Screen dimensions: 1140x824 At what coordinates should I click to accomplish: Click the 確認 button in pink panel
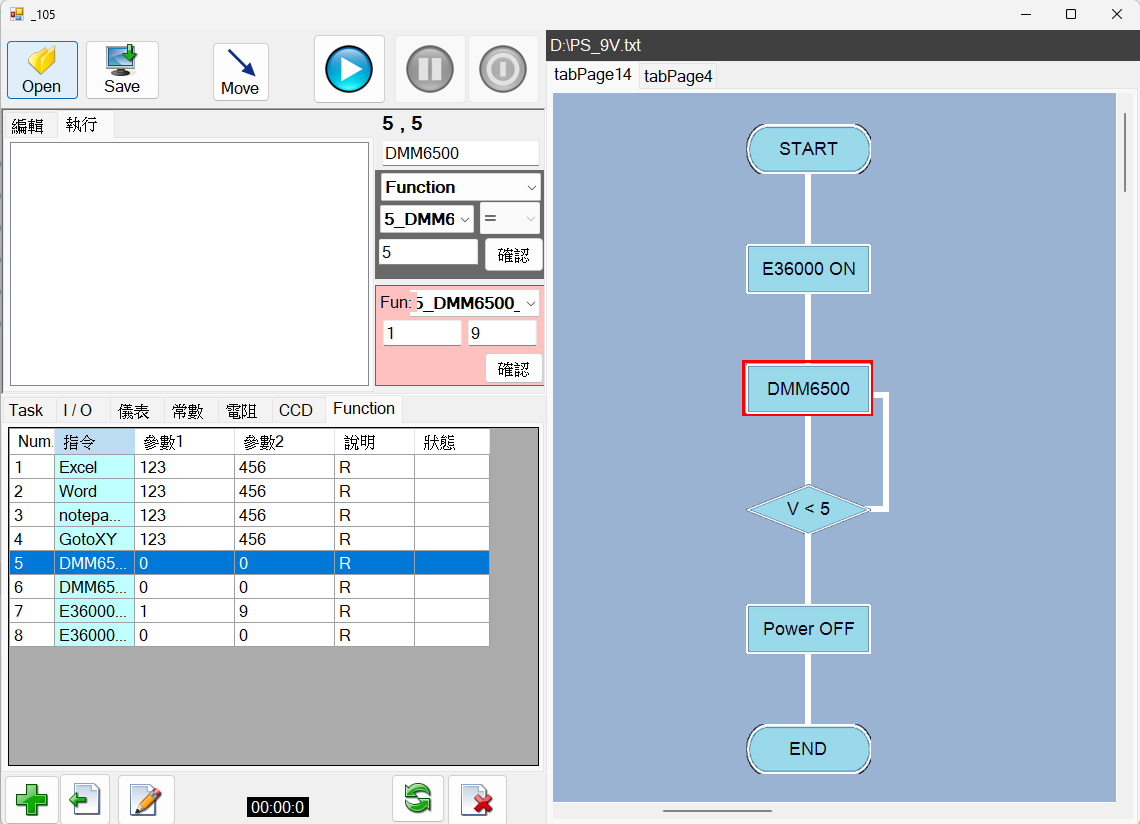(x=513, y=369)
